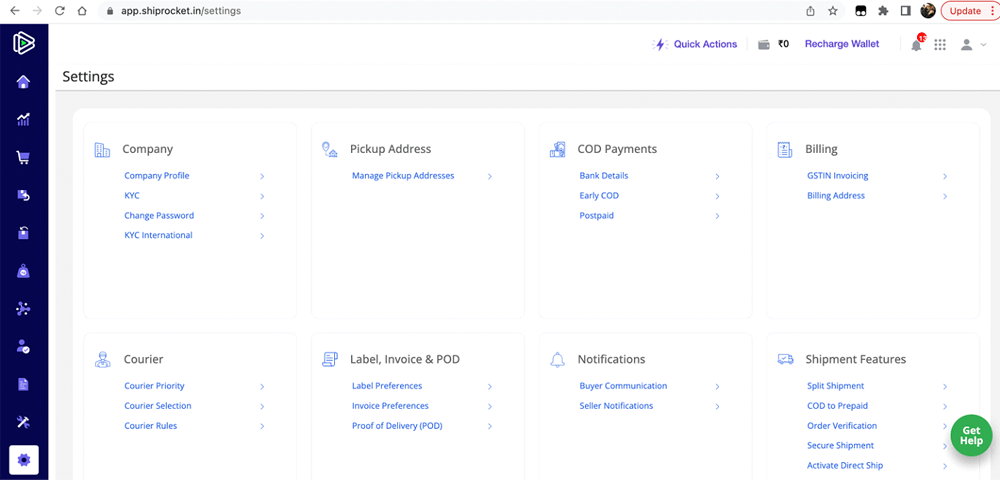
Task: Open the dashboard analytics chart icon
Action: [23, 119]
